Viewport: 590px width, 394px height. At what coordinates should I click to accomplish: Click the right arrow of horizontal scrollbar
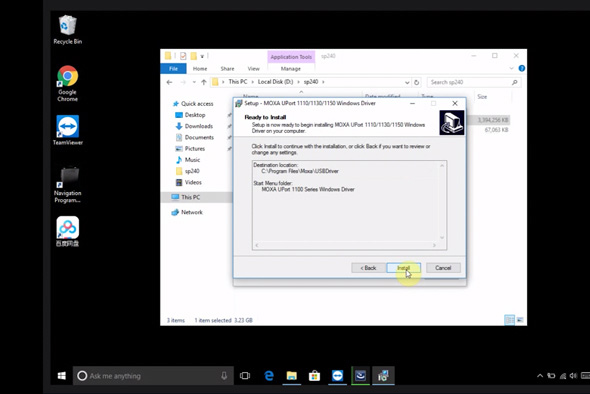point(434,245)
